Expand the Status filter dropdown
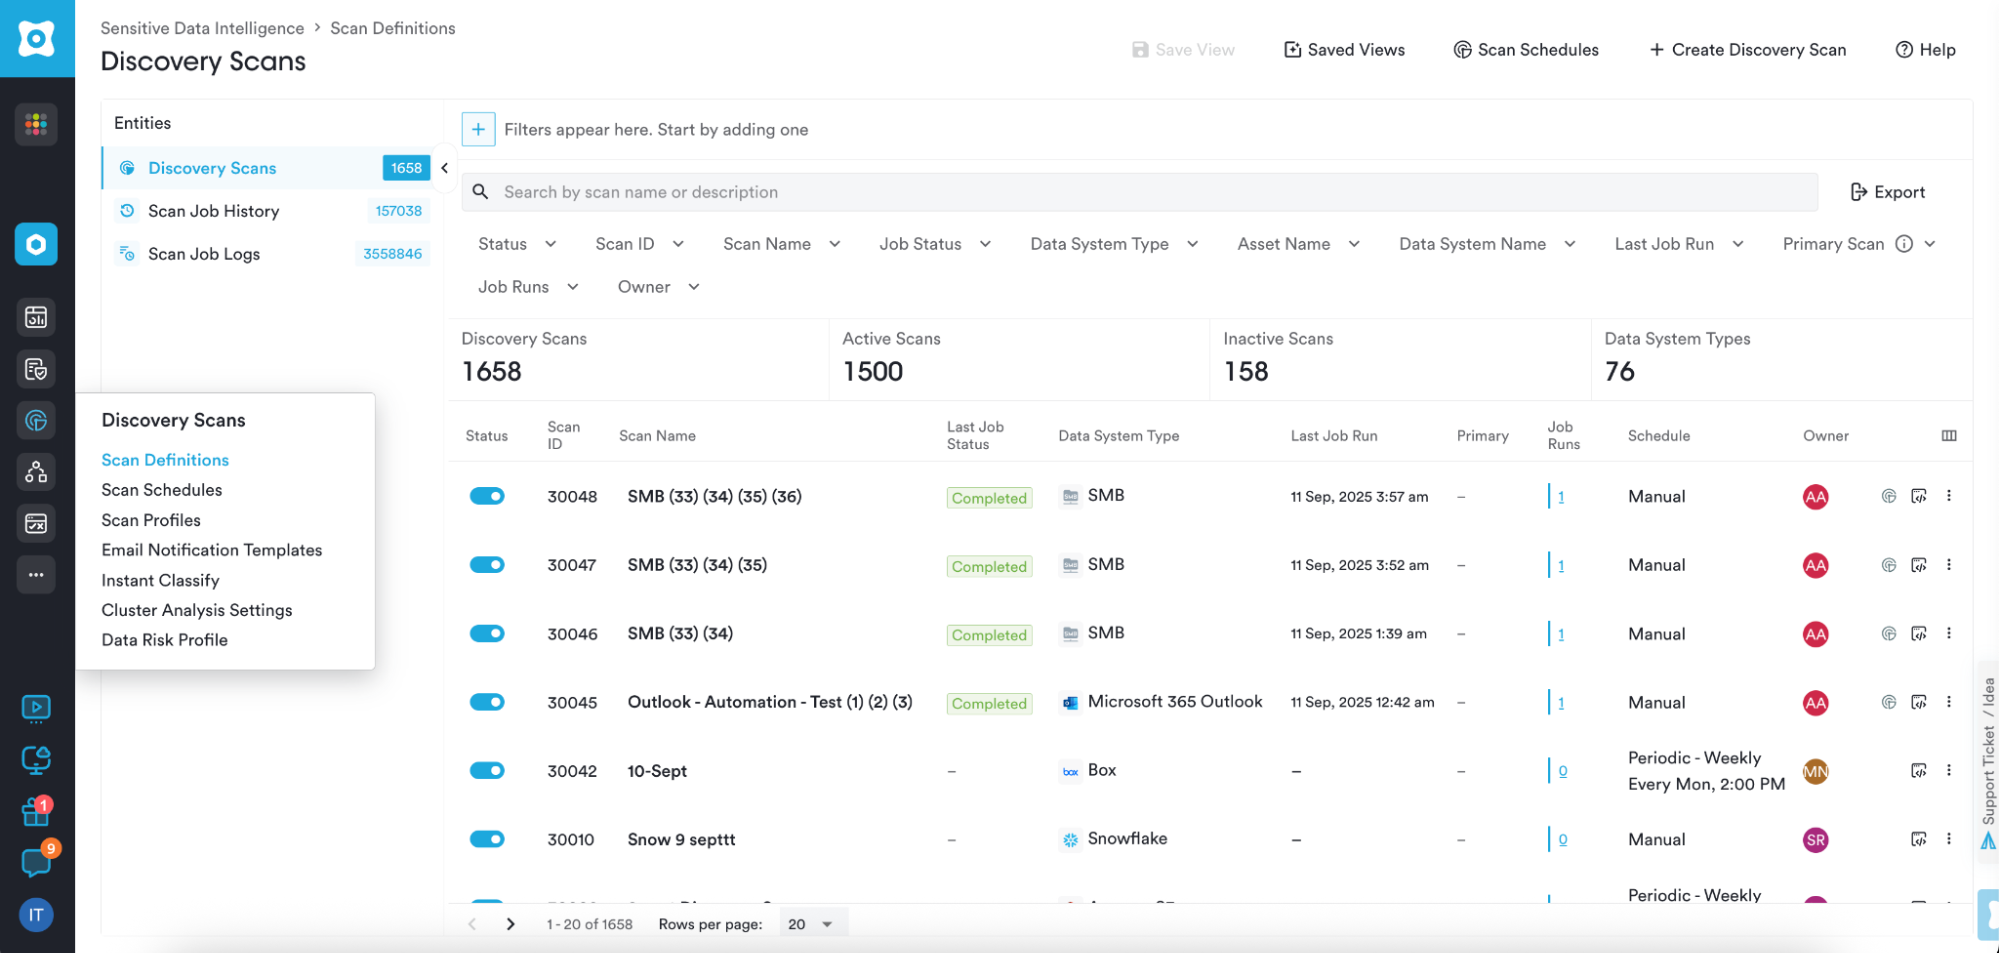1999x953 pixels. 517,244
